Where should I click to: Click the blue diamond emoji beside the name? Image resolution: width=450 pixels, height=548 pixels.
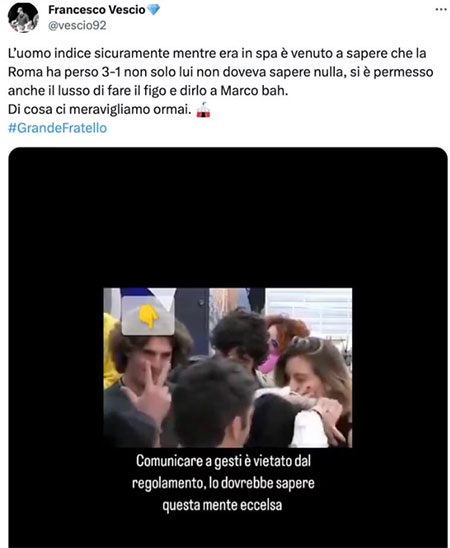pyautogui.click(x=153, y=9)
